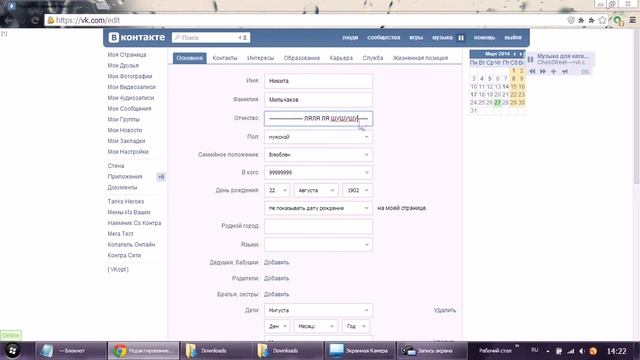Go to previous month in calendar
This screenshot has width=640, height=360.
coord(514,54)
